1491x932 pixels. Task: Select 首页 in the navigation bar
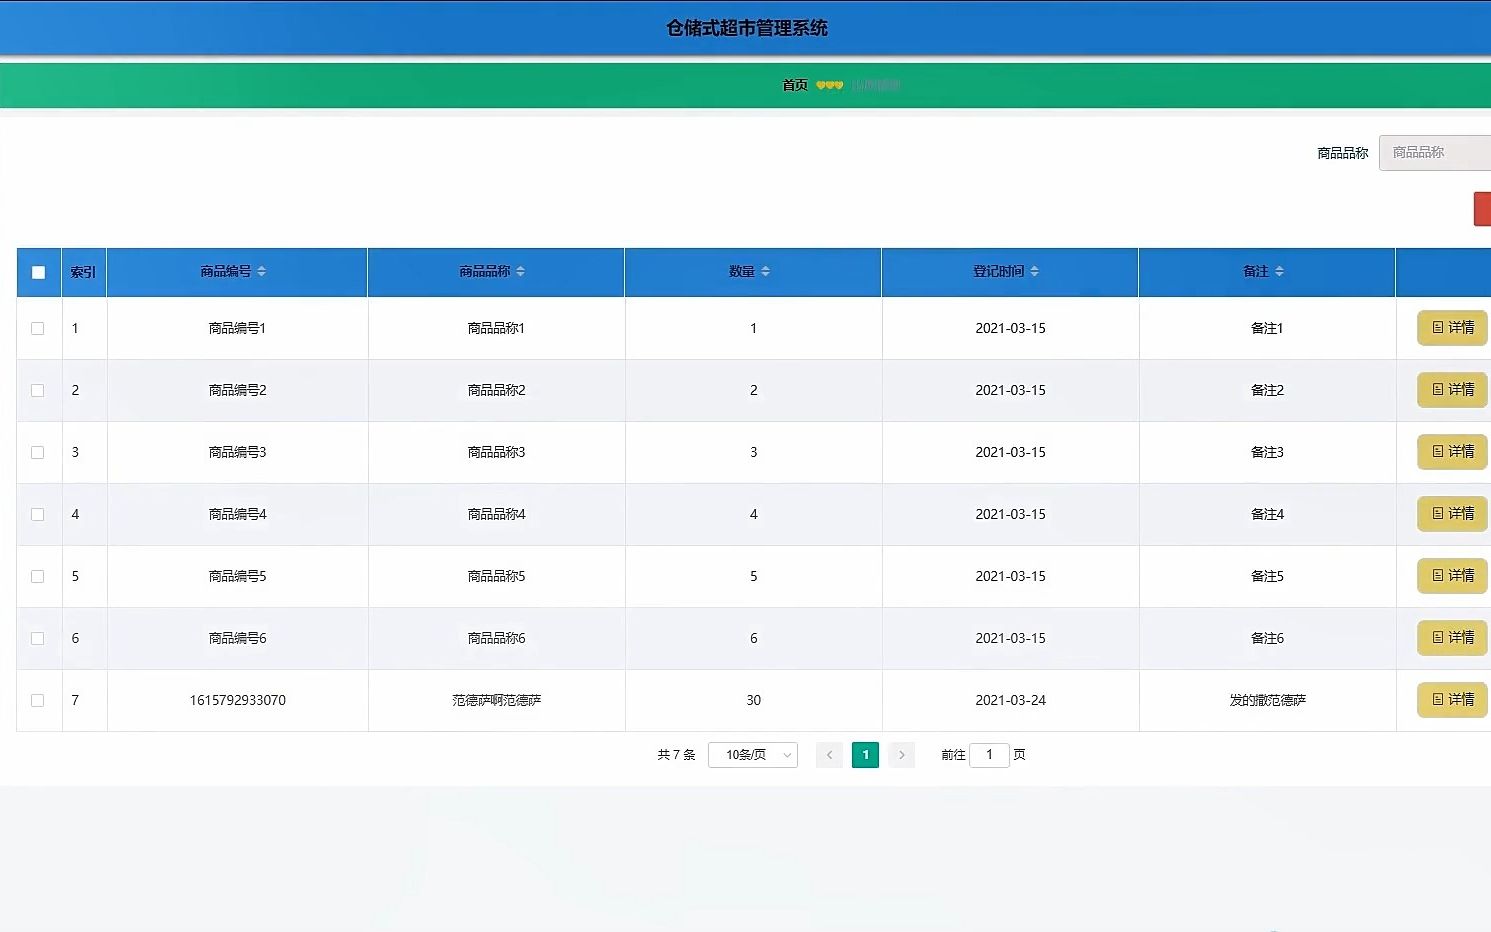[793, 85]
